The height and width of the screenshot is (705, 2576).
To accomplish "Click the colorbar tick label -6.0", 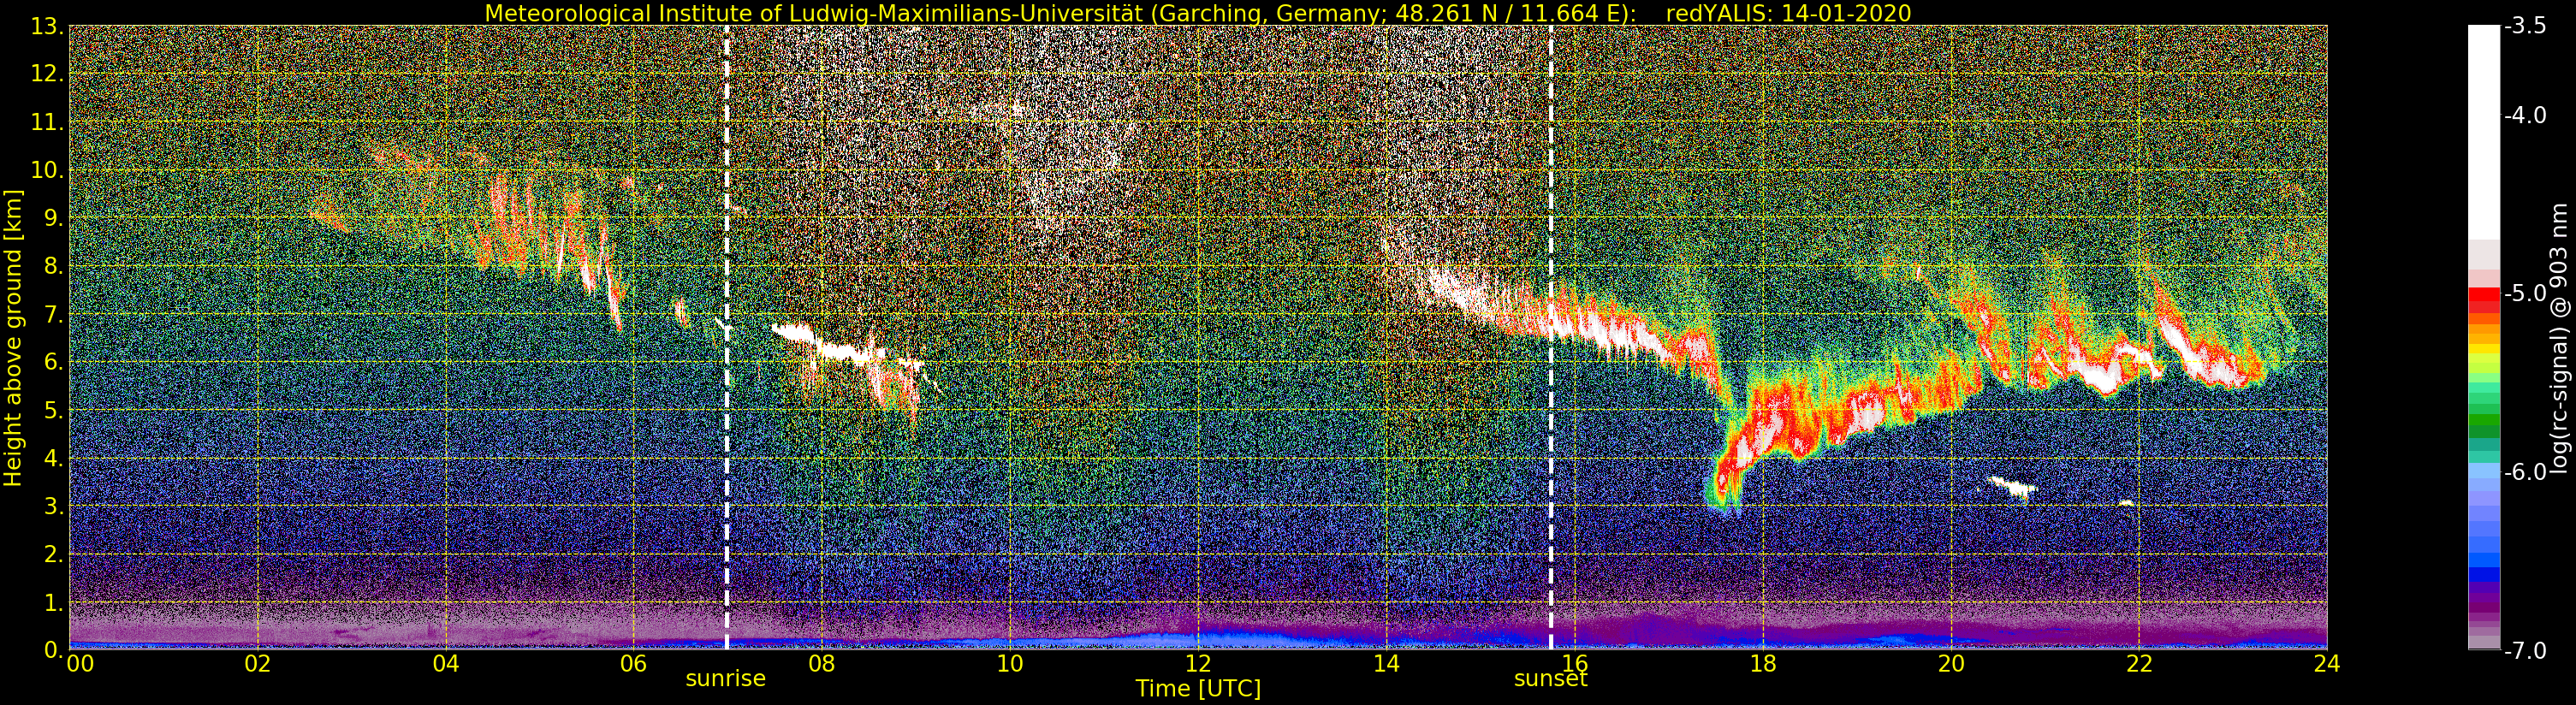I will pyautogui.click(x=2525, y=472).
